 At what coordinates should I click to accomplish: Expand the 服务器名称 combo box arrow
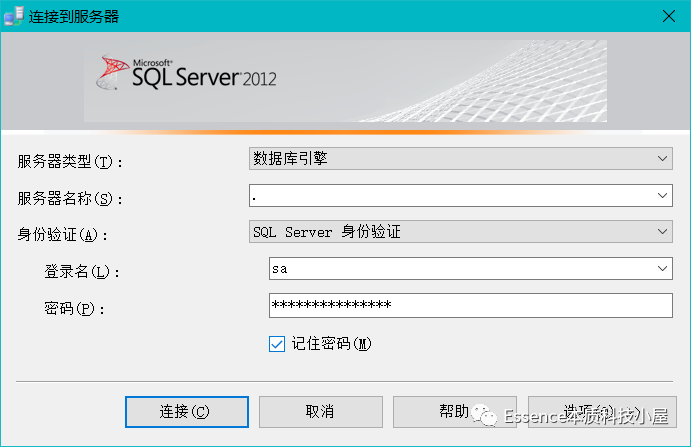(x=662, y=195)
